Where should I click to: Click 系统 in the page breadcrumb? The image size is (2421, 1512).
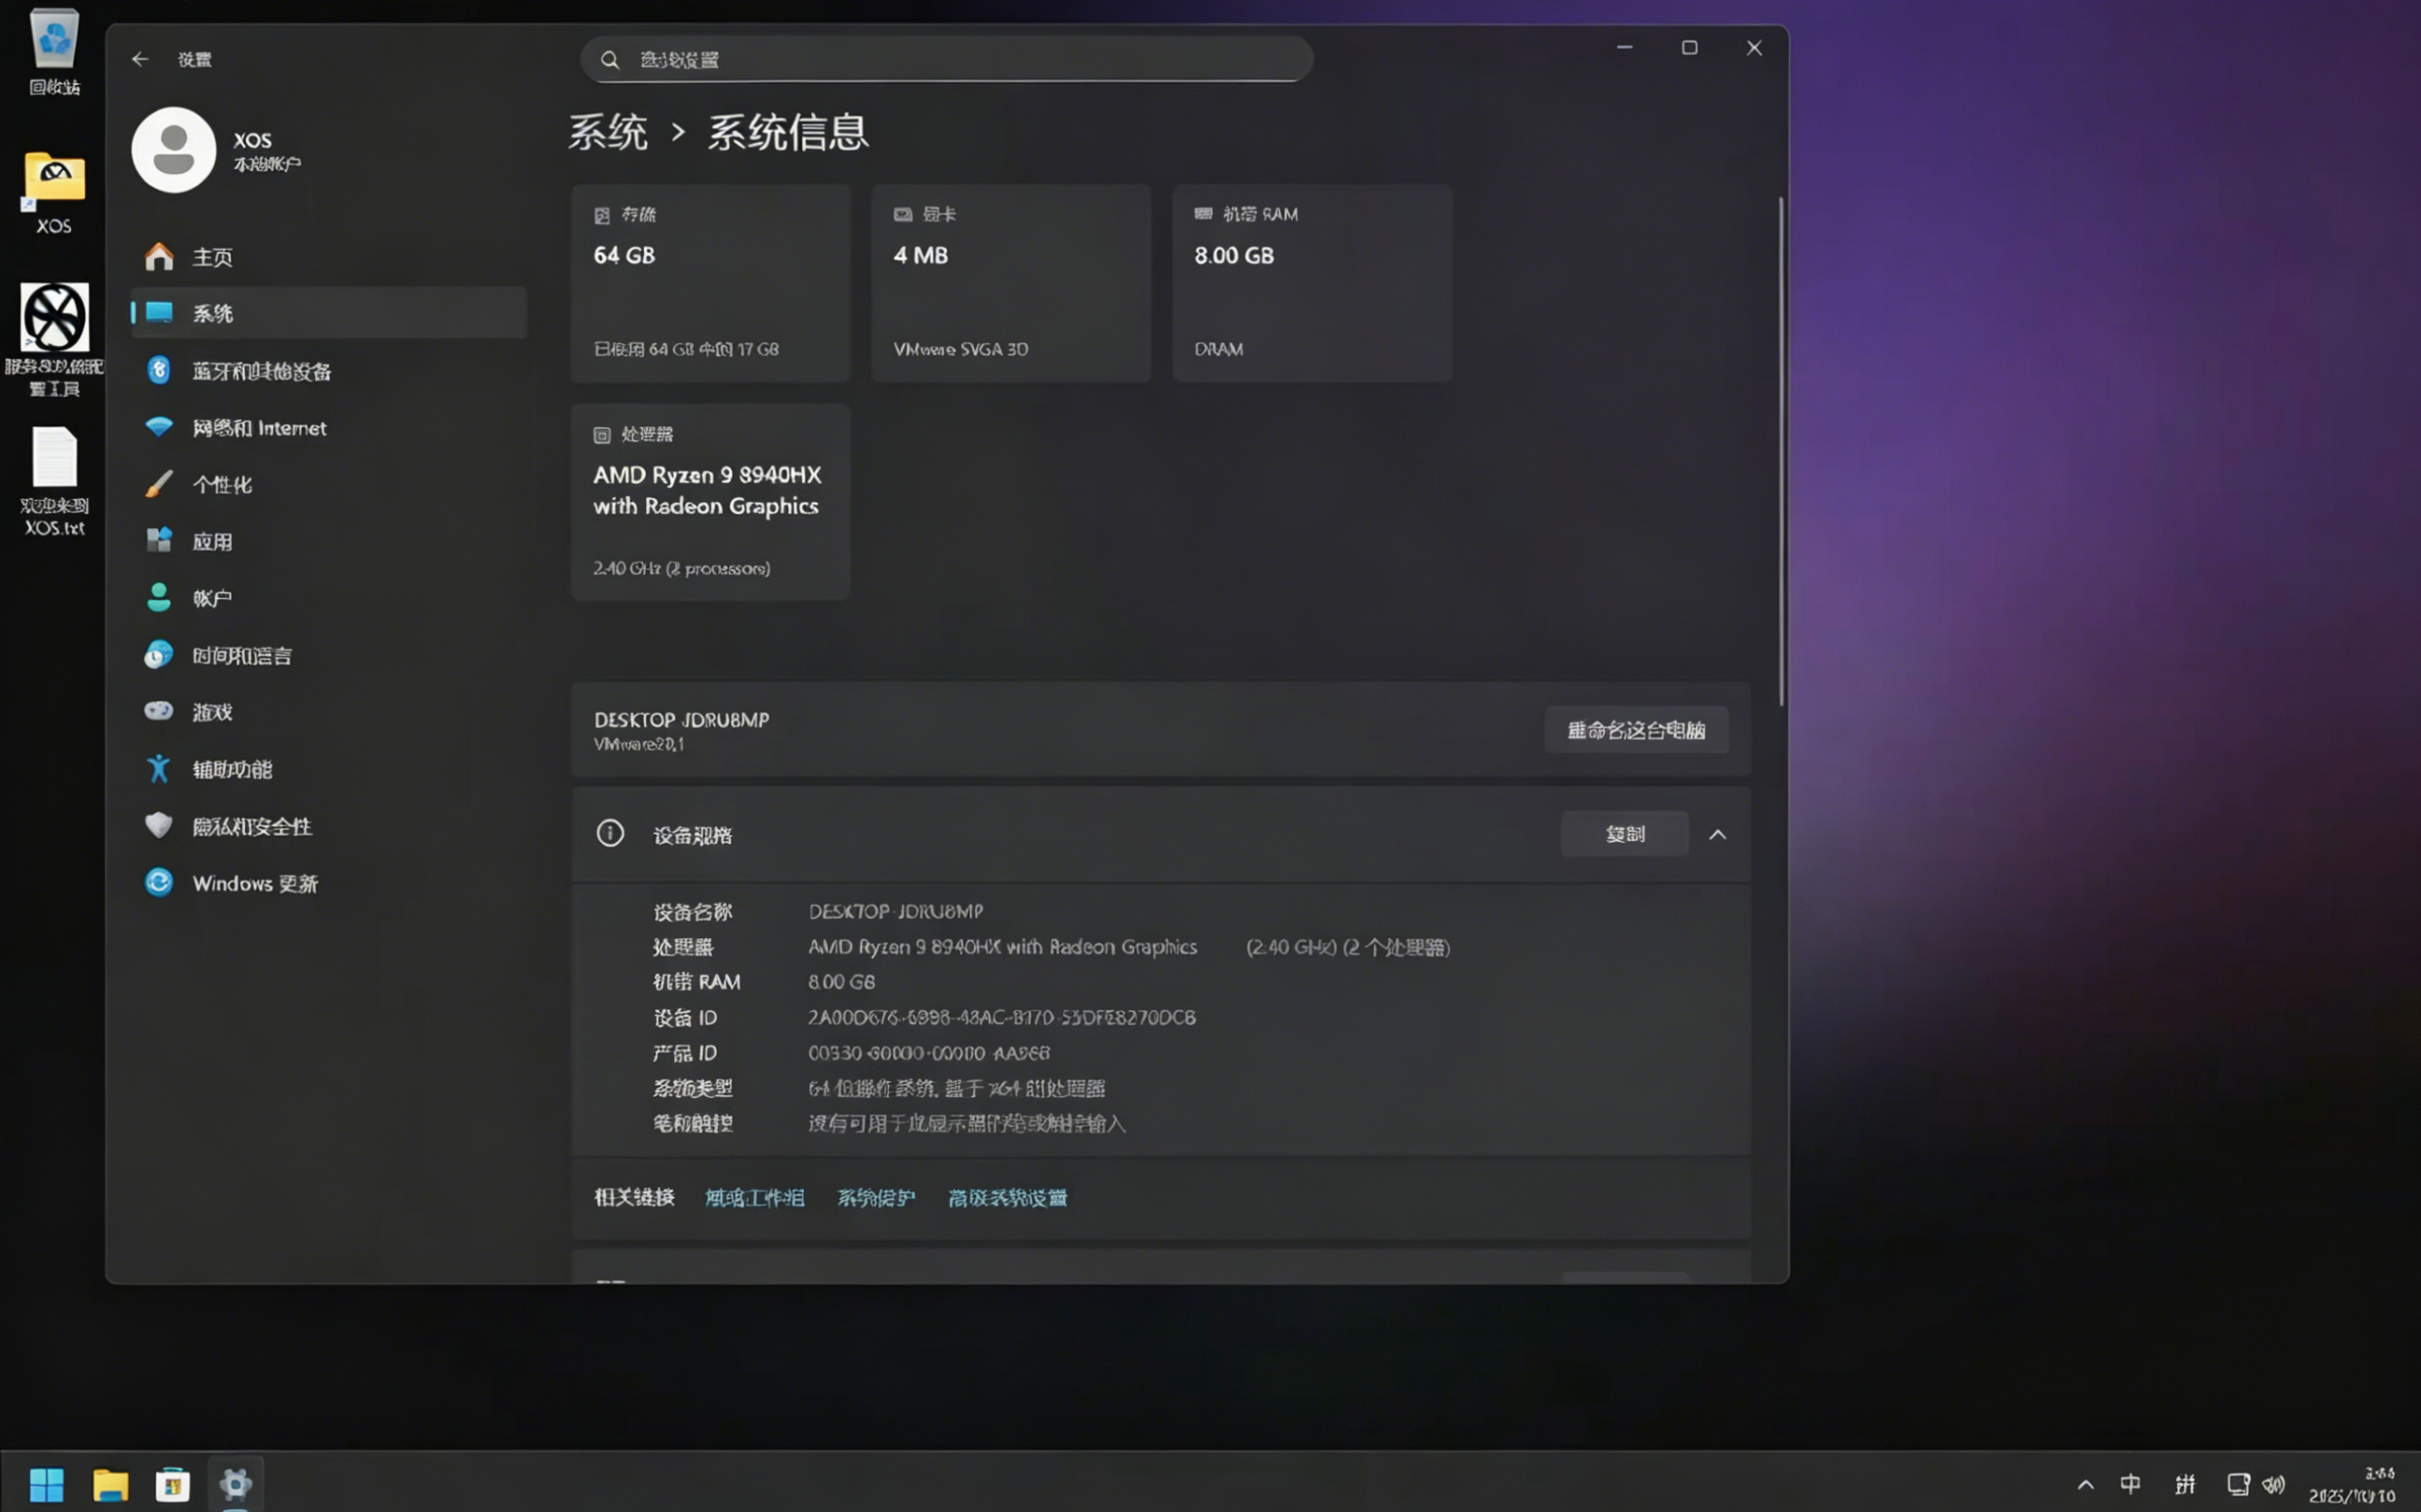coord(608,132)
